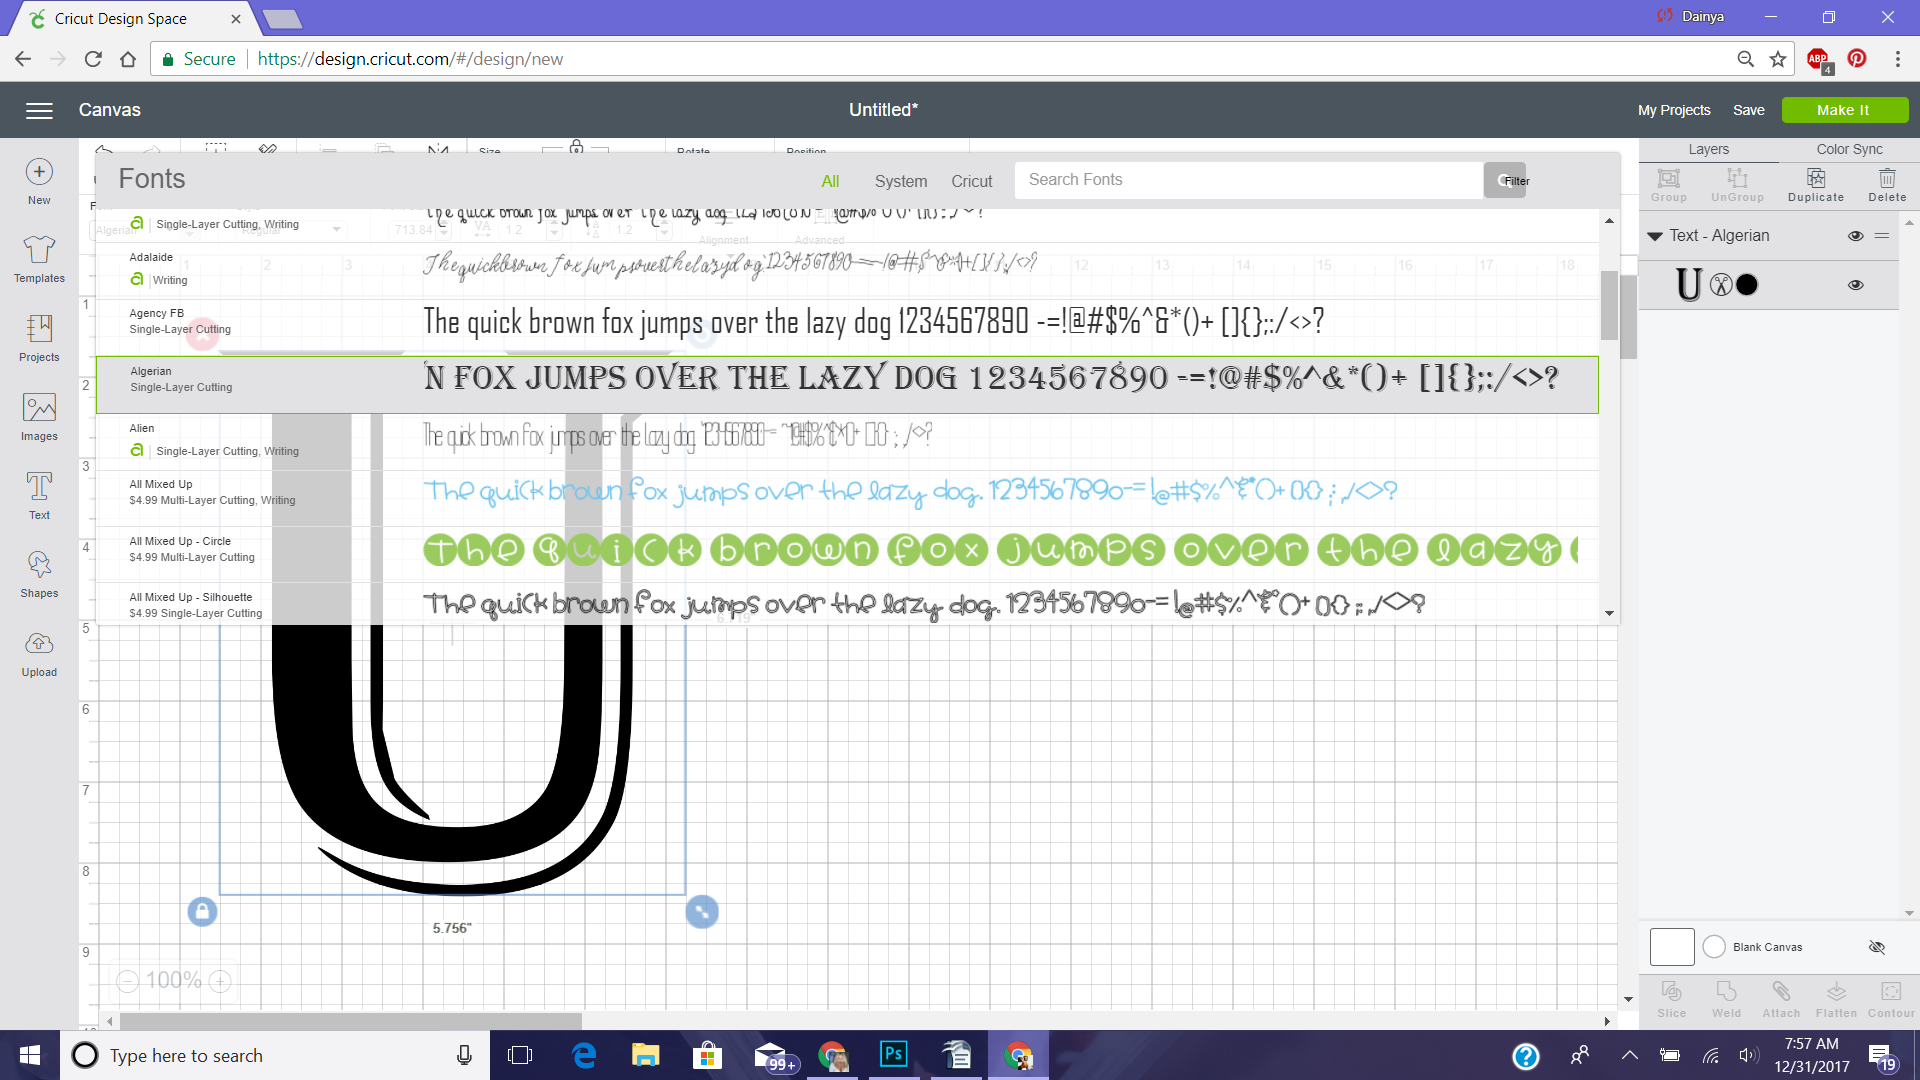Screen dimensions: 1920x1080
Task: Toggle visibility of the Text - Algerian layer
Action: pos(1855,236)
